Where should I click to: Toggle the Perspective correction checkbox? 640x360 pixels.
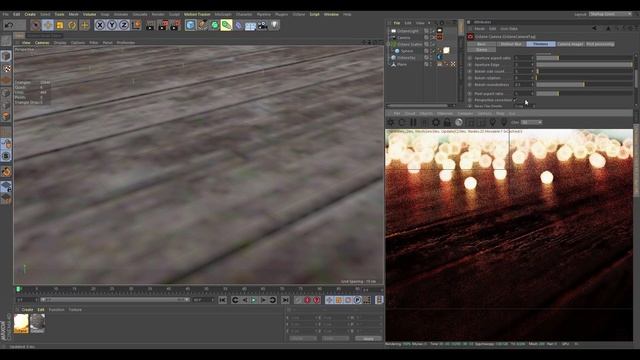516,100
